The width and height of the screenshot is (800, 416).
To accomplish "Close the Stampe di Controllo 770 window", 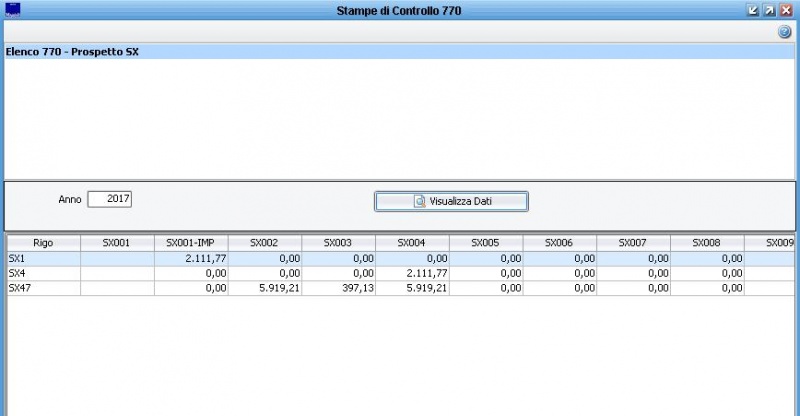I will click(x=786, y=10).
